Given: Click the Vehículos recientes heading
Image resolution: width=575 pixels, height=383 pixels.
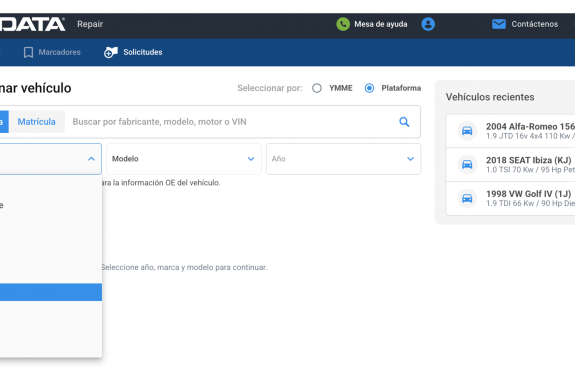Looking at the screenshot, I should pyautogui.click(x=490, y=97).
